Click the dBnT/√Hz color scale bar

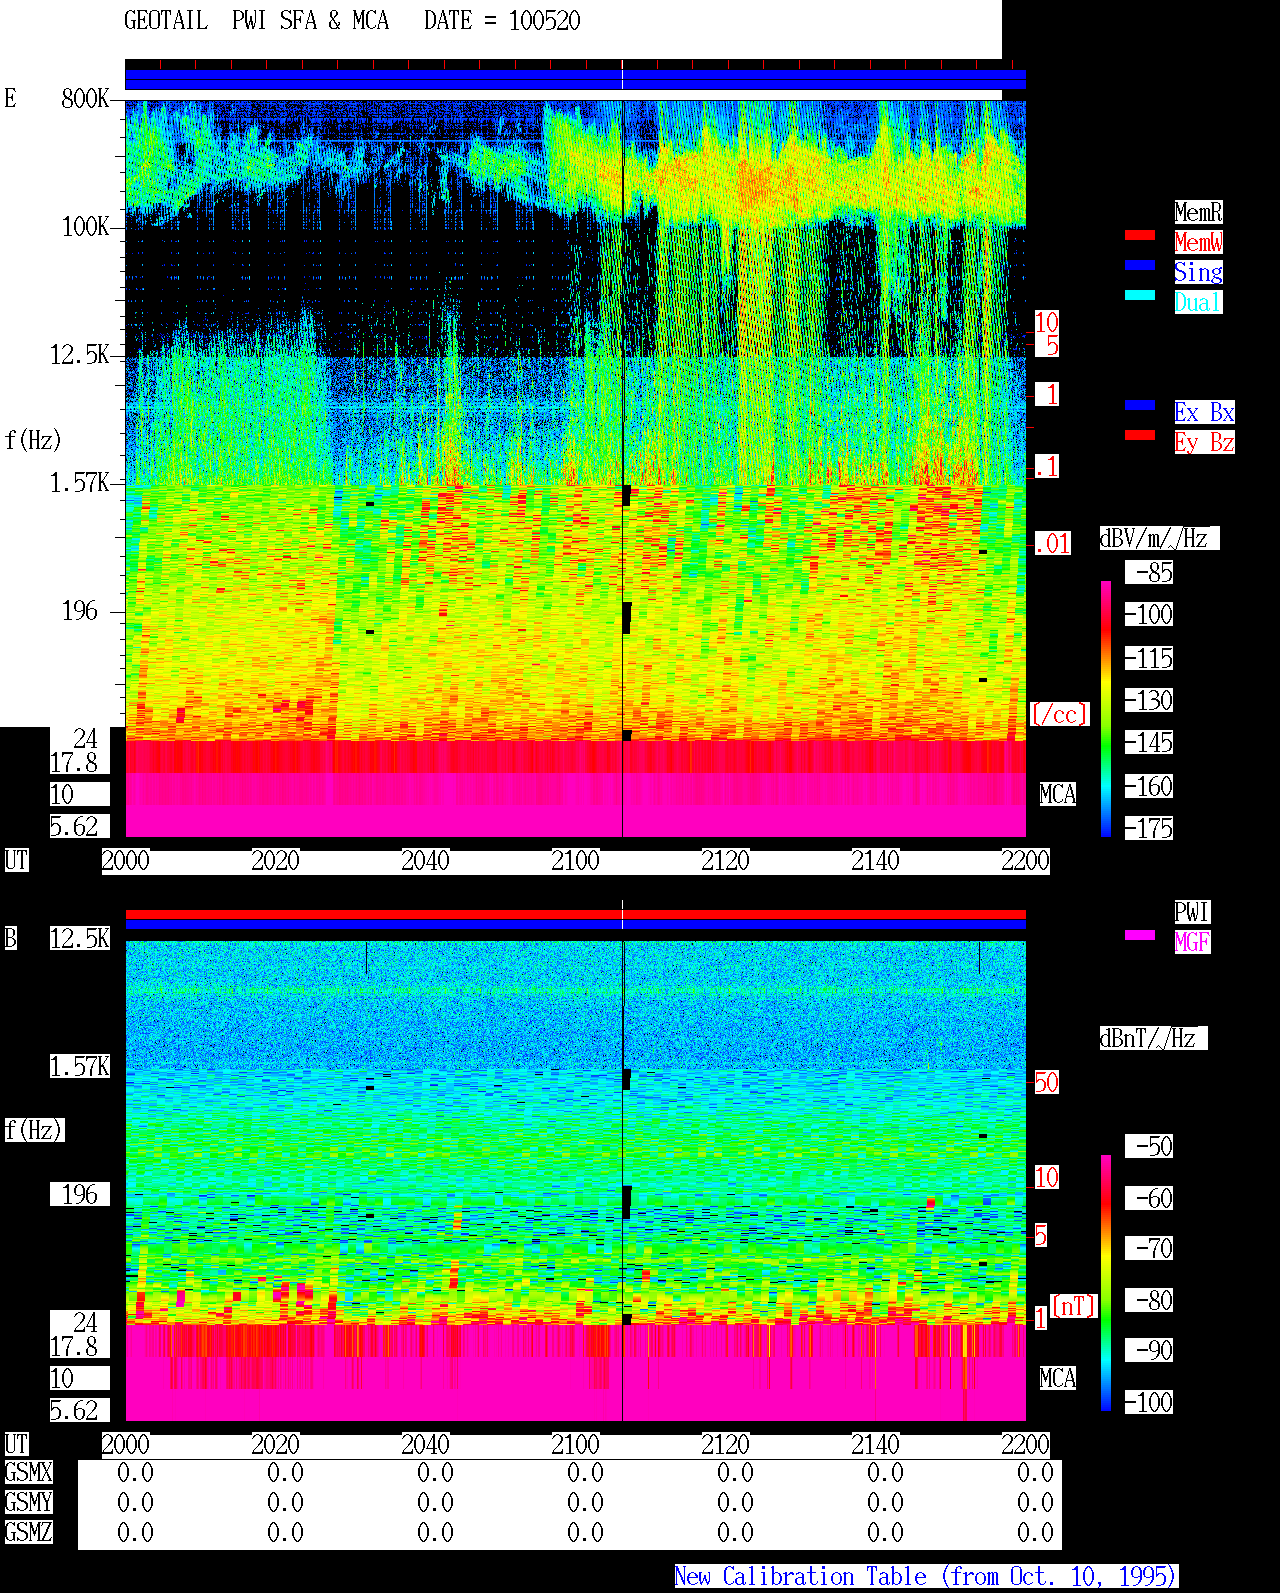[x=1106, y=1283]
